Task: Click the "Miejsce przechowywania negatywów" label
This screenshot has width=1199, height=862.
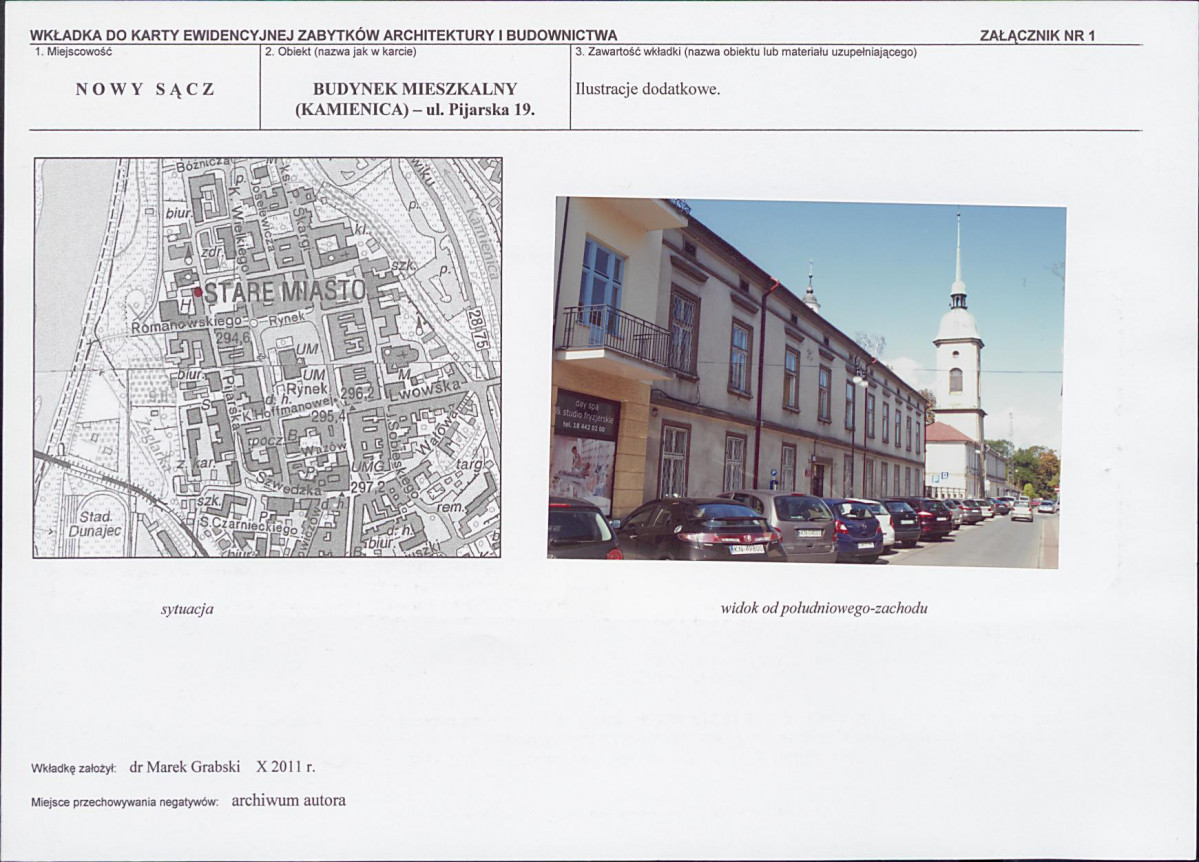Action: 125,802
